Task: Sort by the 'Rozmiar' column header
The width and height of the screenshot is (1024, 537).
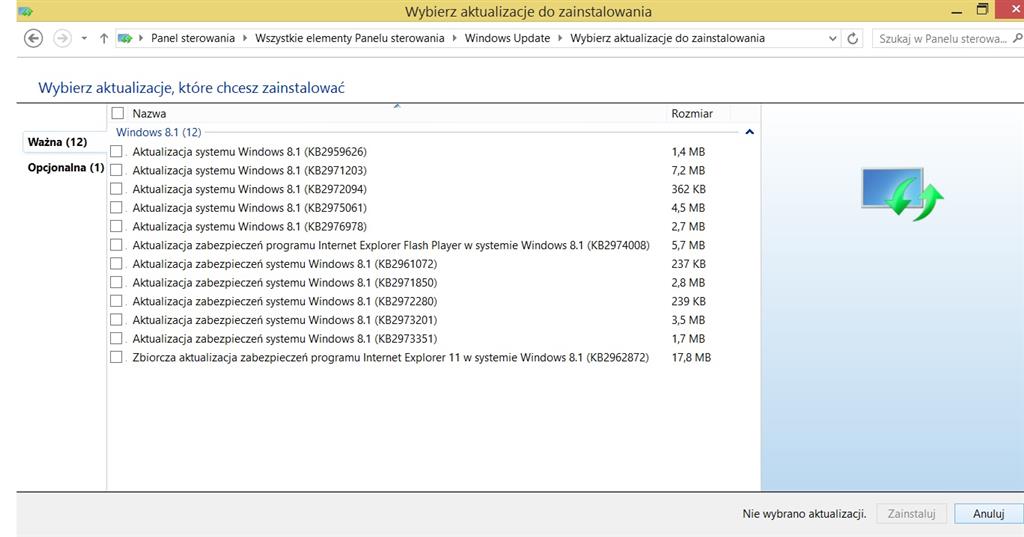Action: pos(692,114)
